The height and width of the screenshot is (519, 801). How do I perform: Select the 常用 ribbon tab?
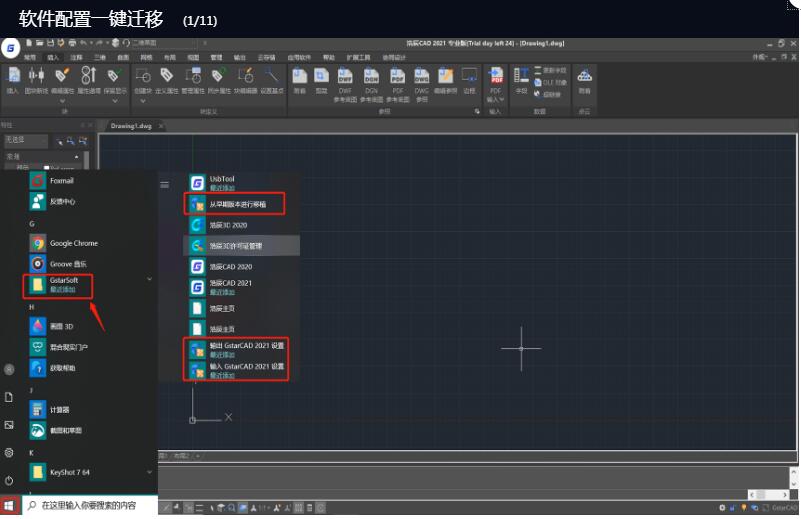click(x=30, y=58)
